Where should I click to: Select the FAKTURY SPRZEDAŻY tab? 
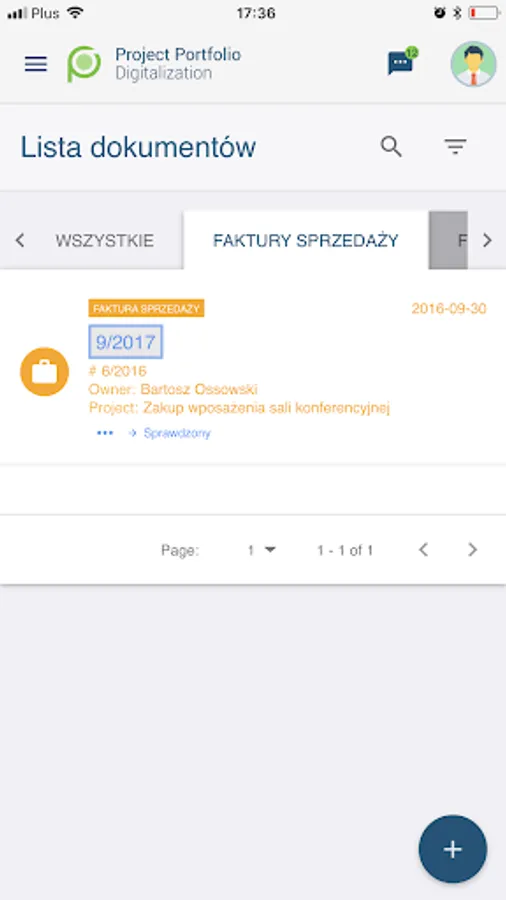[306, 240]
